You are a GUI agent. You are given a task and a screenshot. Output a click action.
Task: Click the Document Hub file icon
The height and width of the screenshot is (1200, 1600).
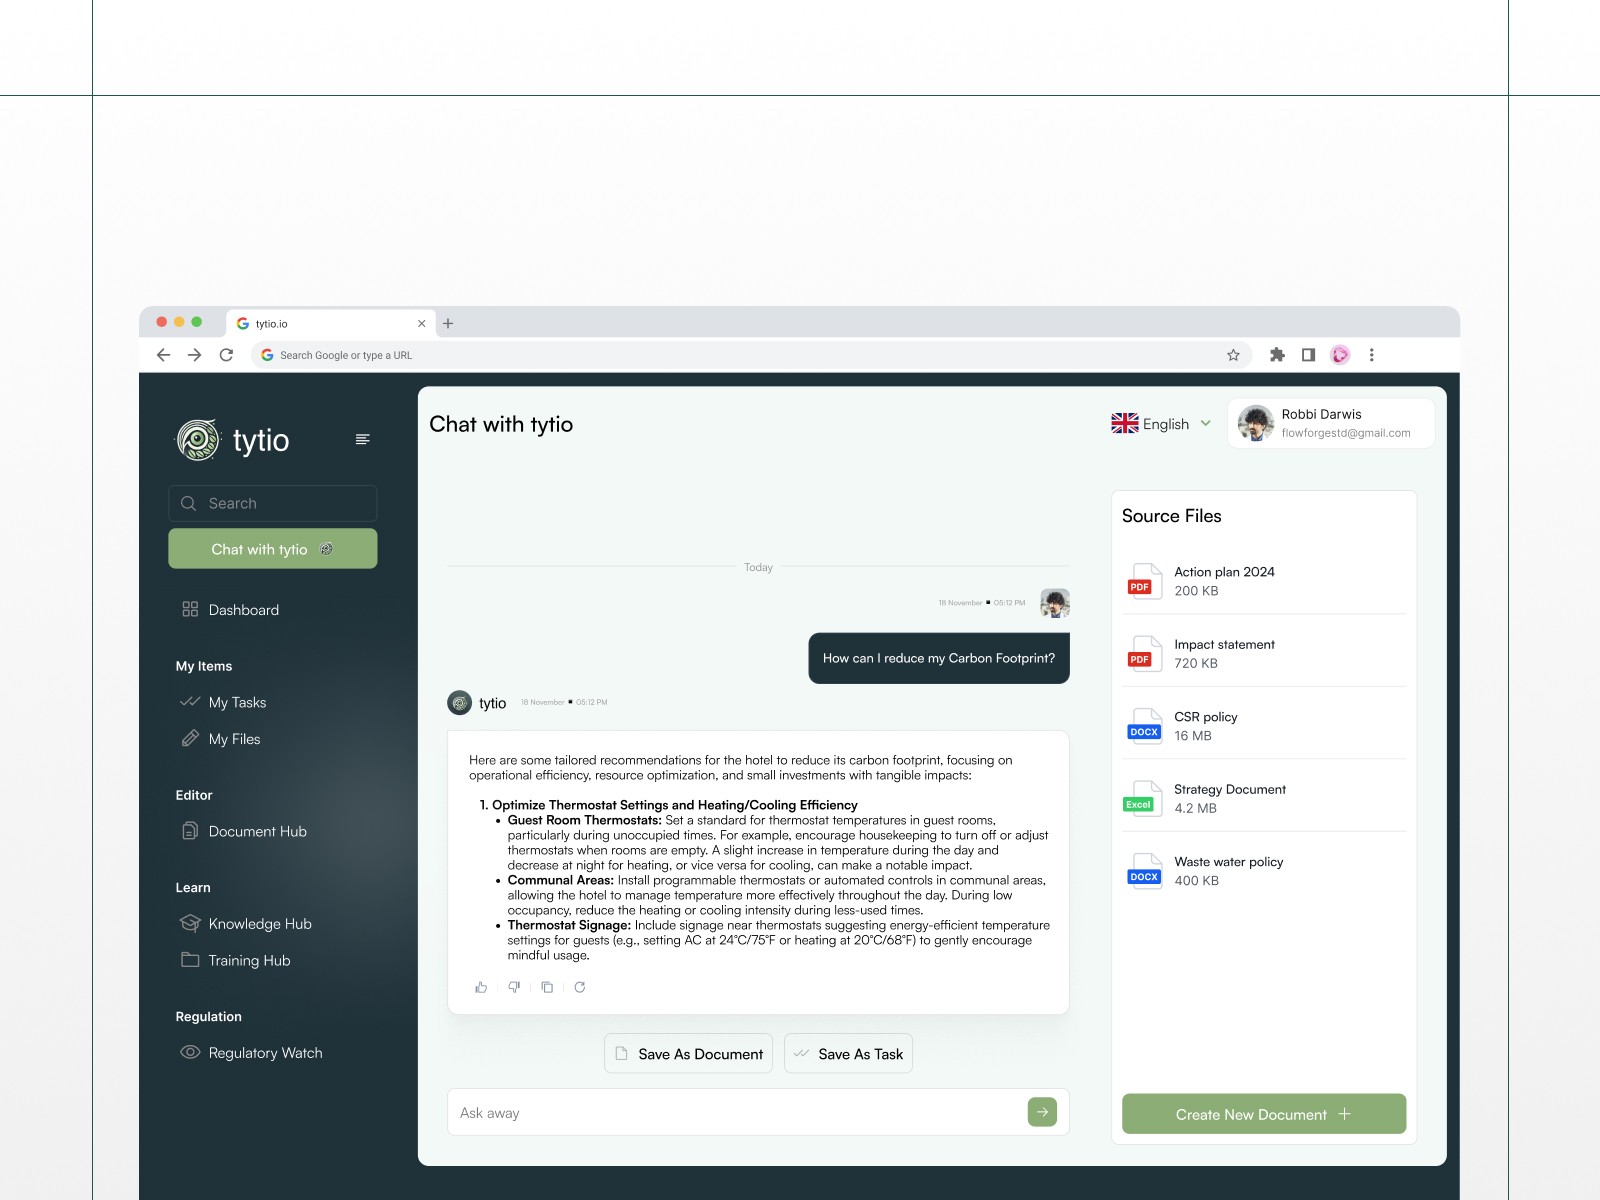(190, 830)
